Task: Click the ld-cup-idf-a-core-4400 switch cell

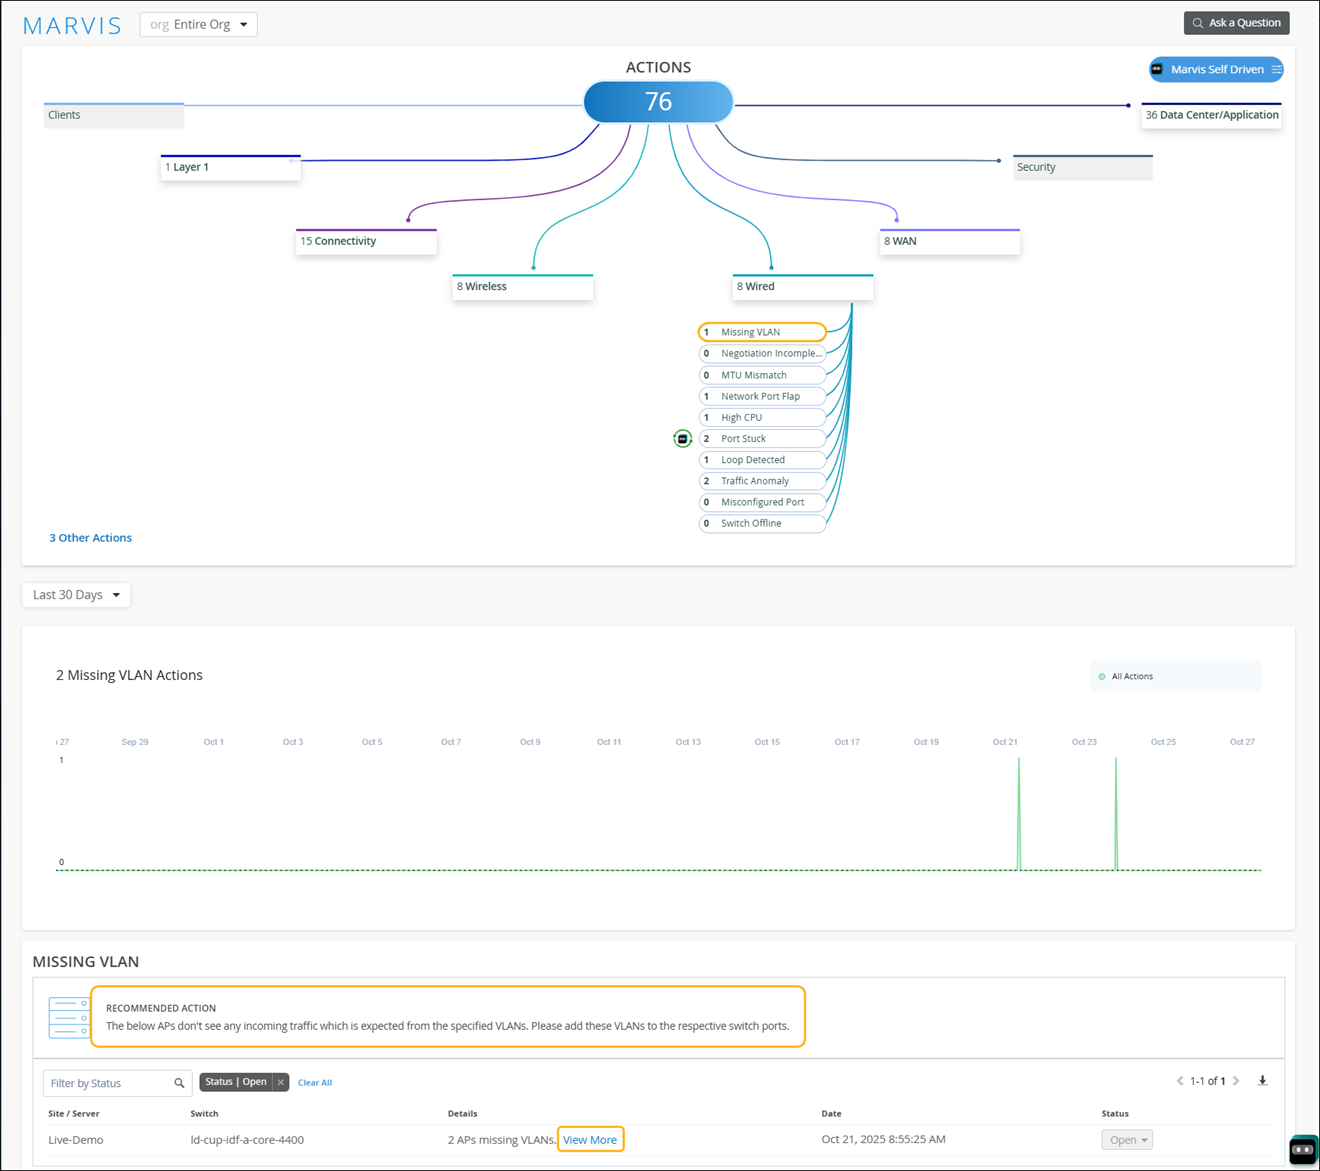Action: (247, 1140)
